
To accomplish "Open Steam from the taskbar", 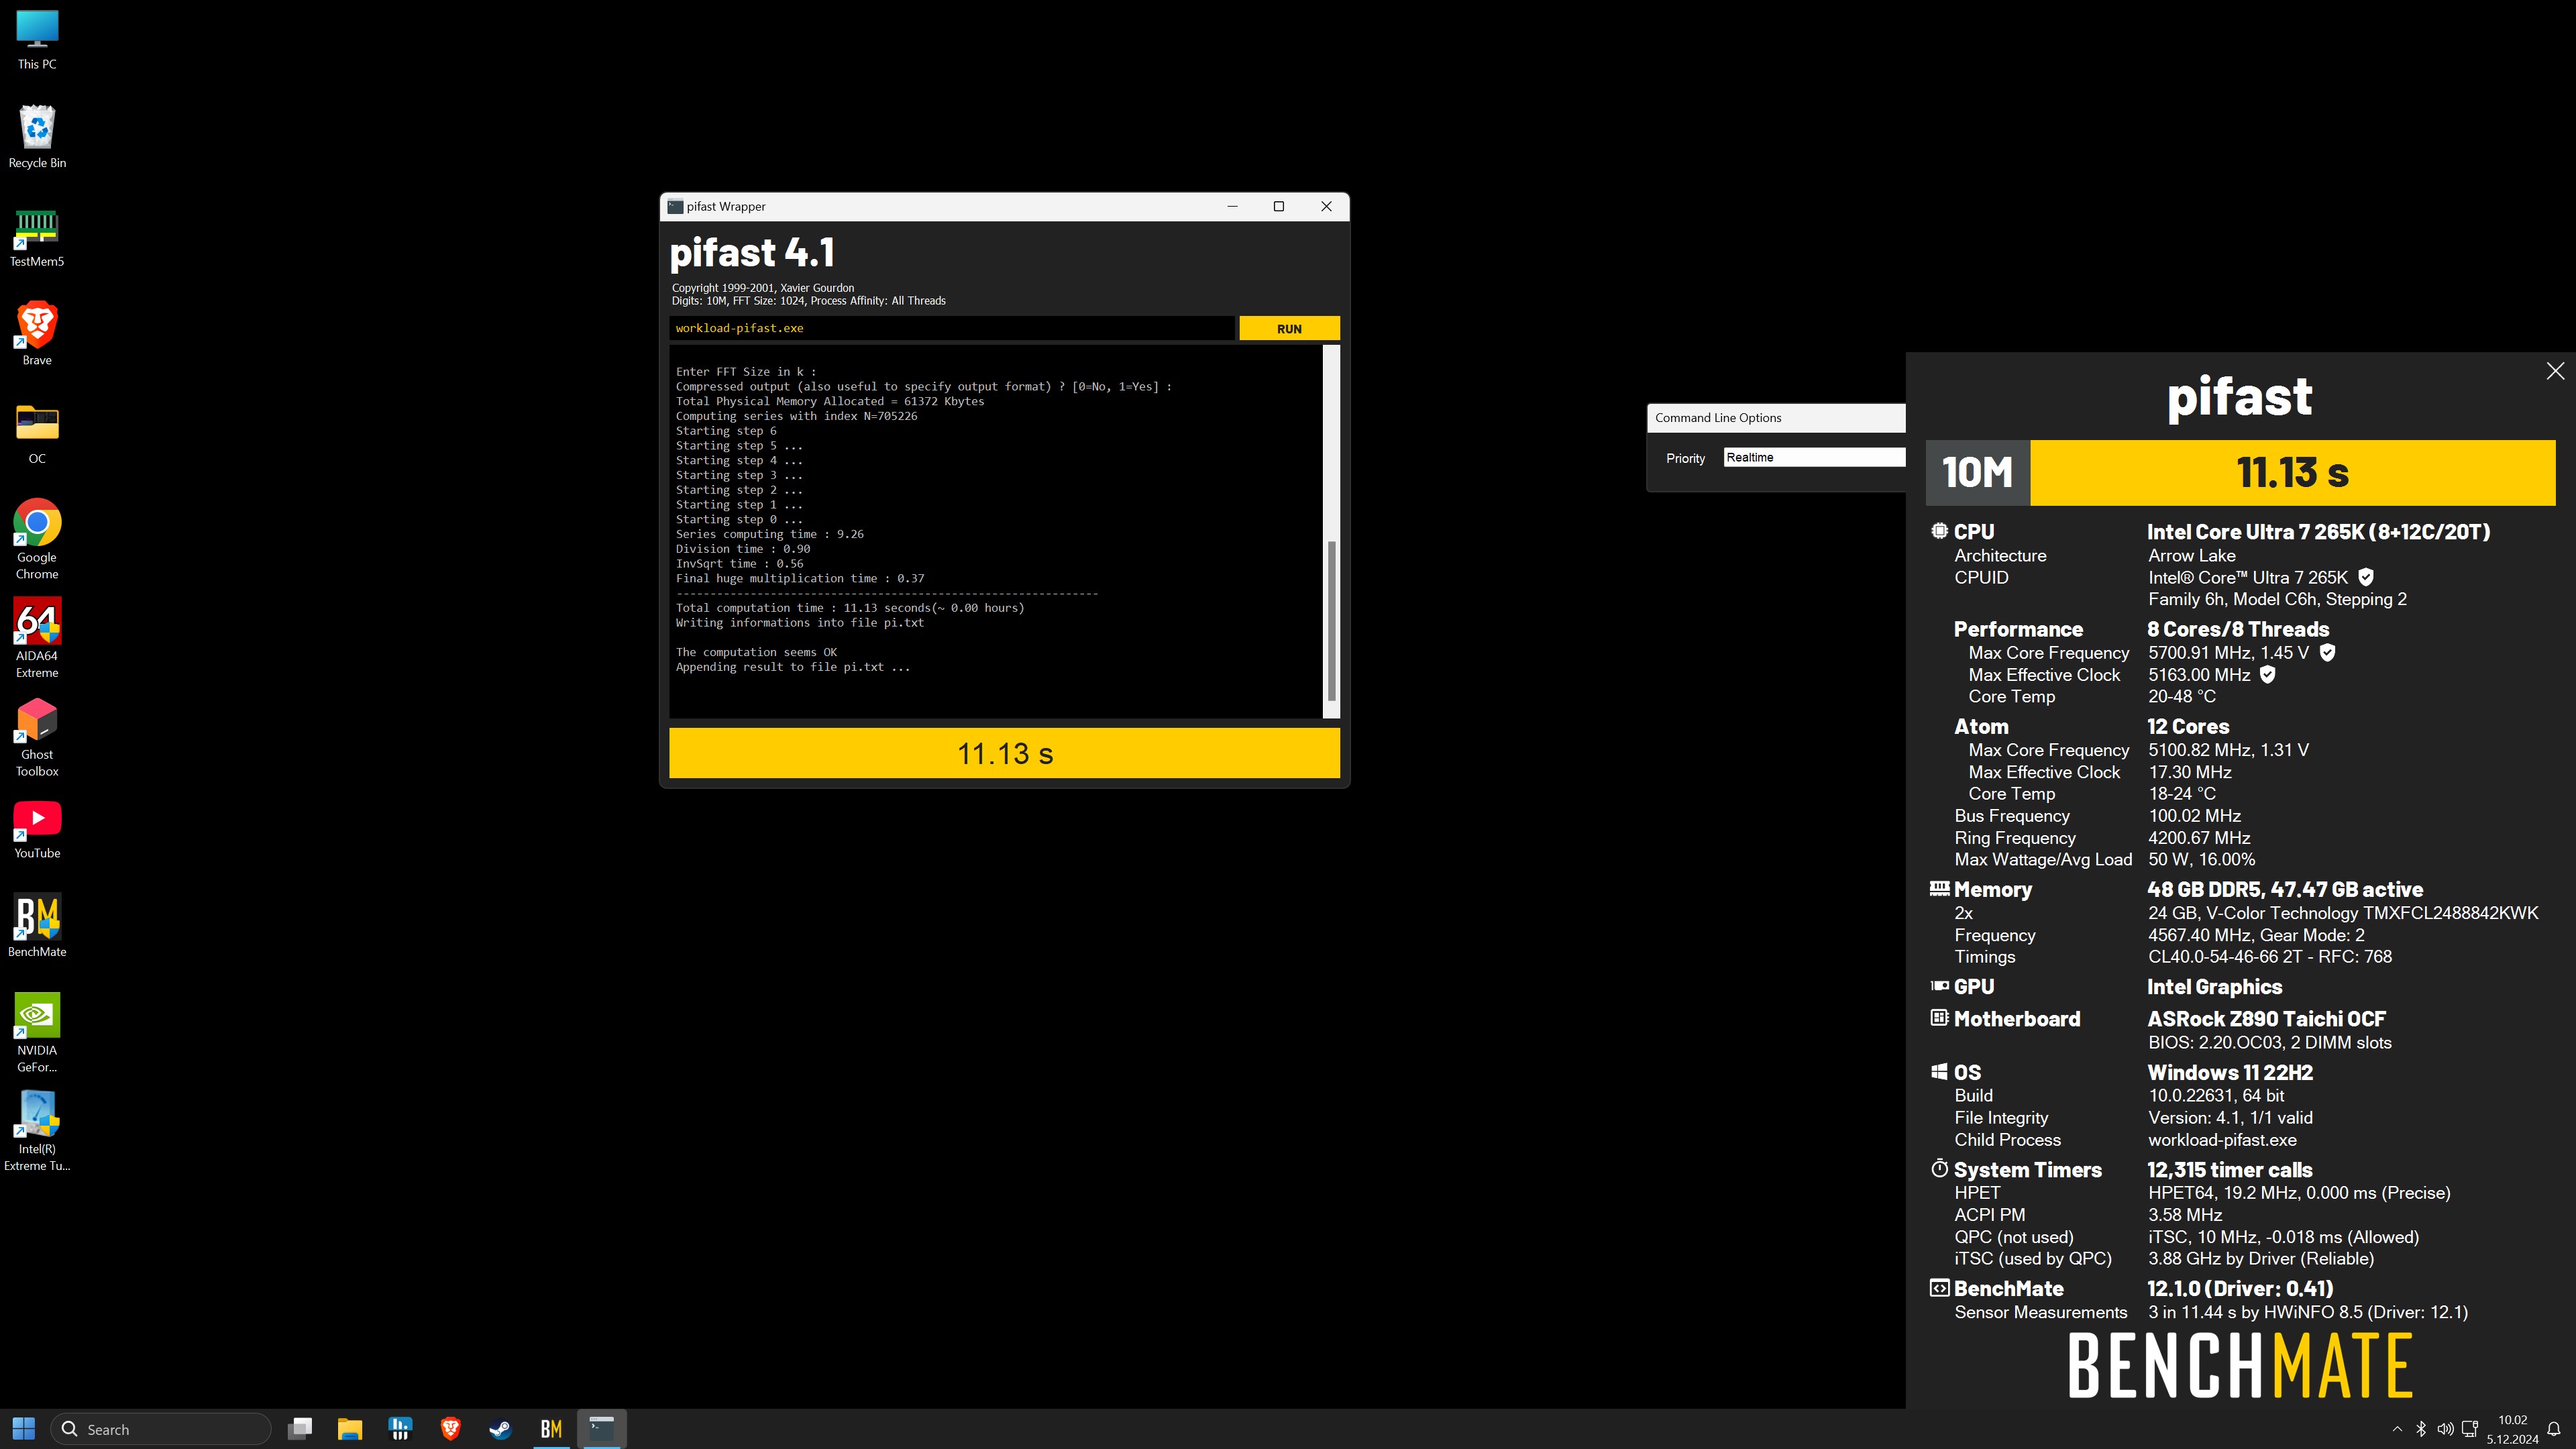I will pyautogui.click(x=501, y=1429).
